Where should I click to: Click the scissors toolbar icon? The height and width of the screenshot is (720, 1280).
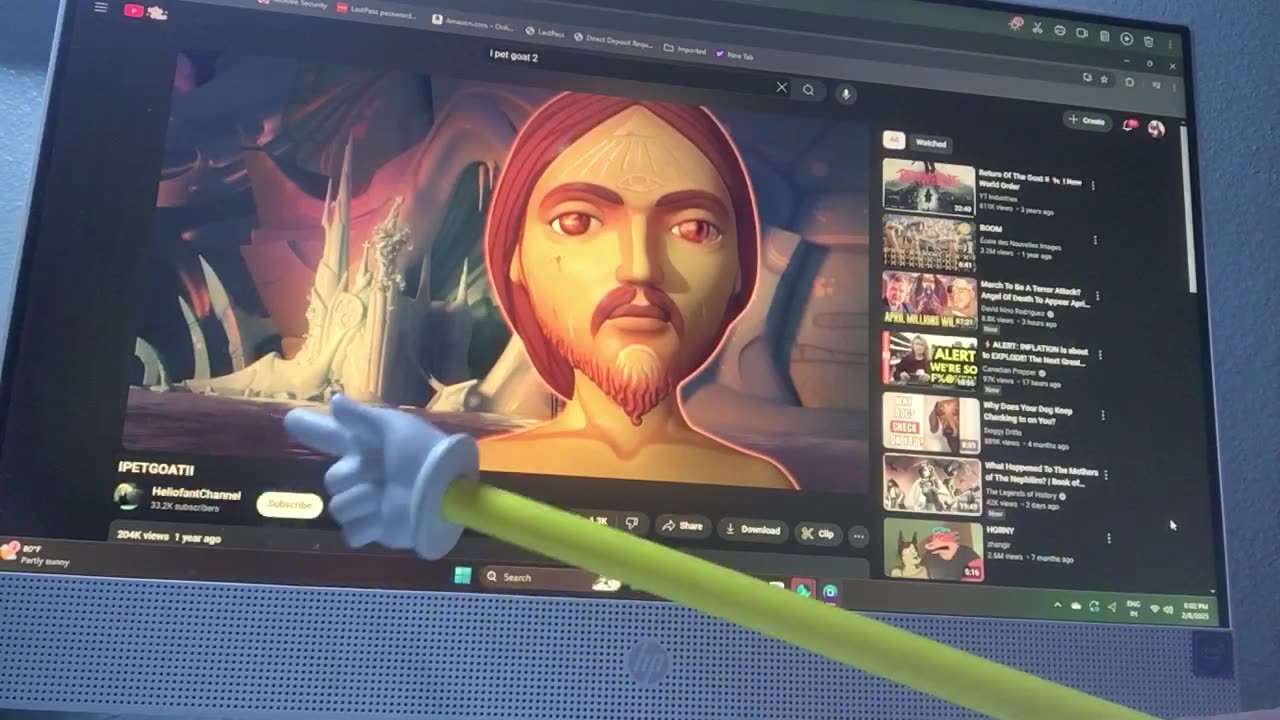(x=1037, y=28)
